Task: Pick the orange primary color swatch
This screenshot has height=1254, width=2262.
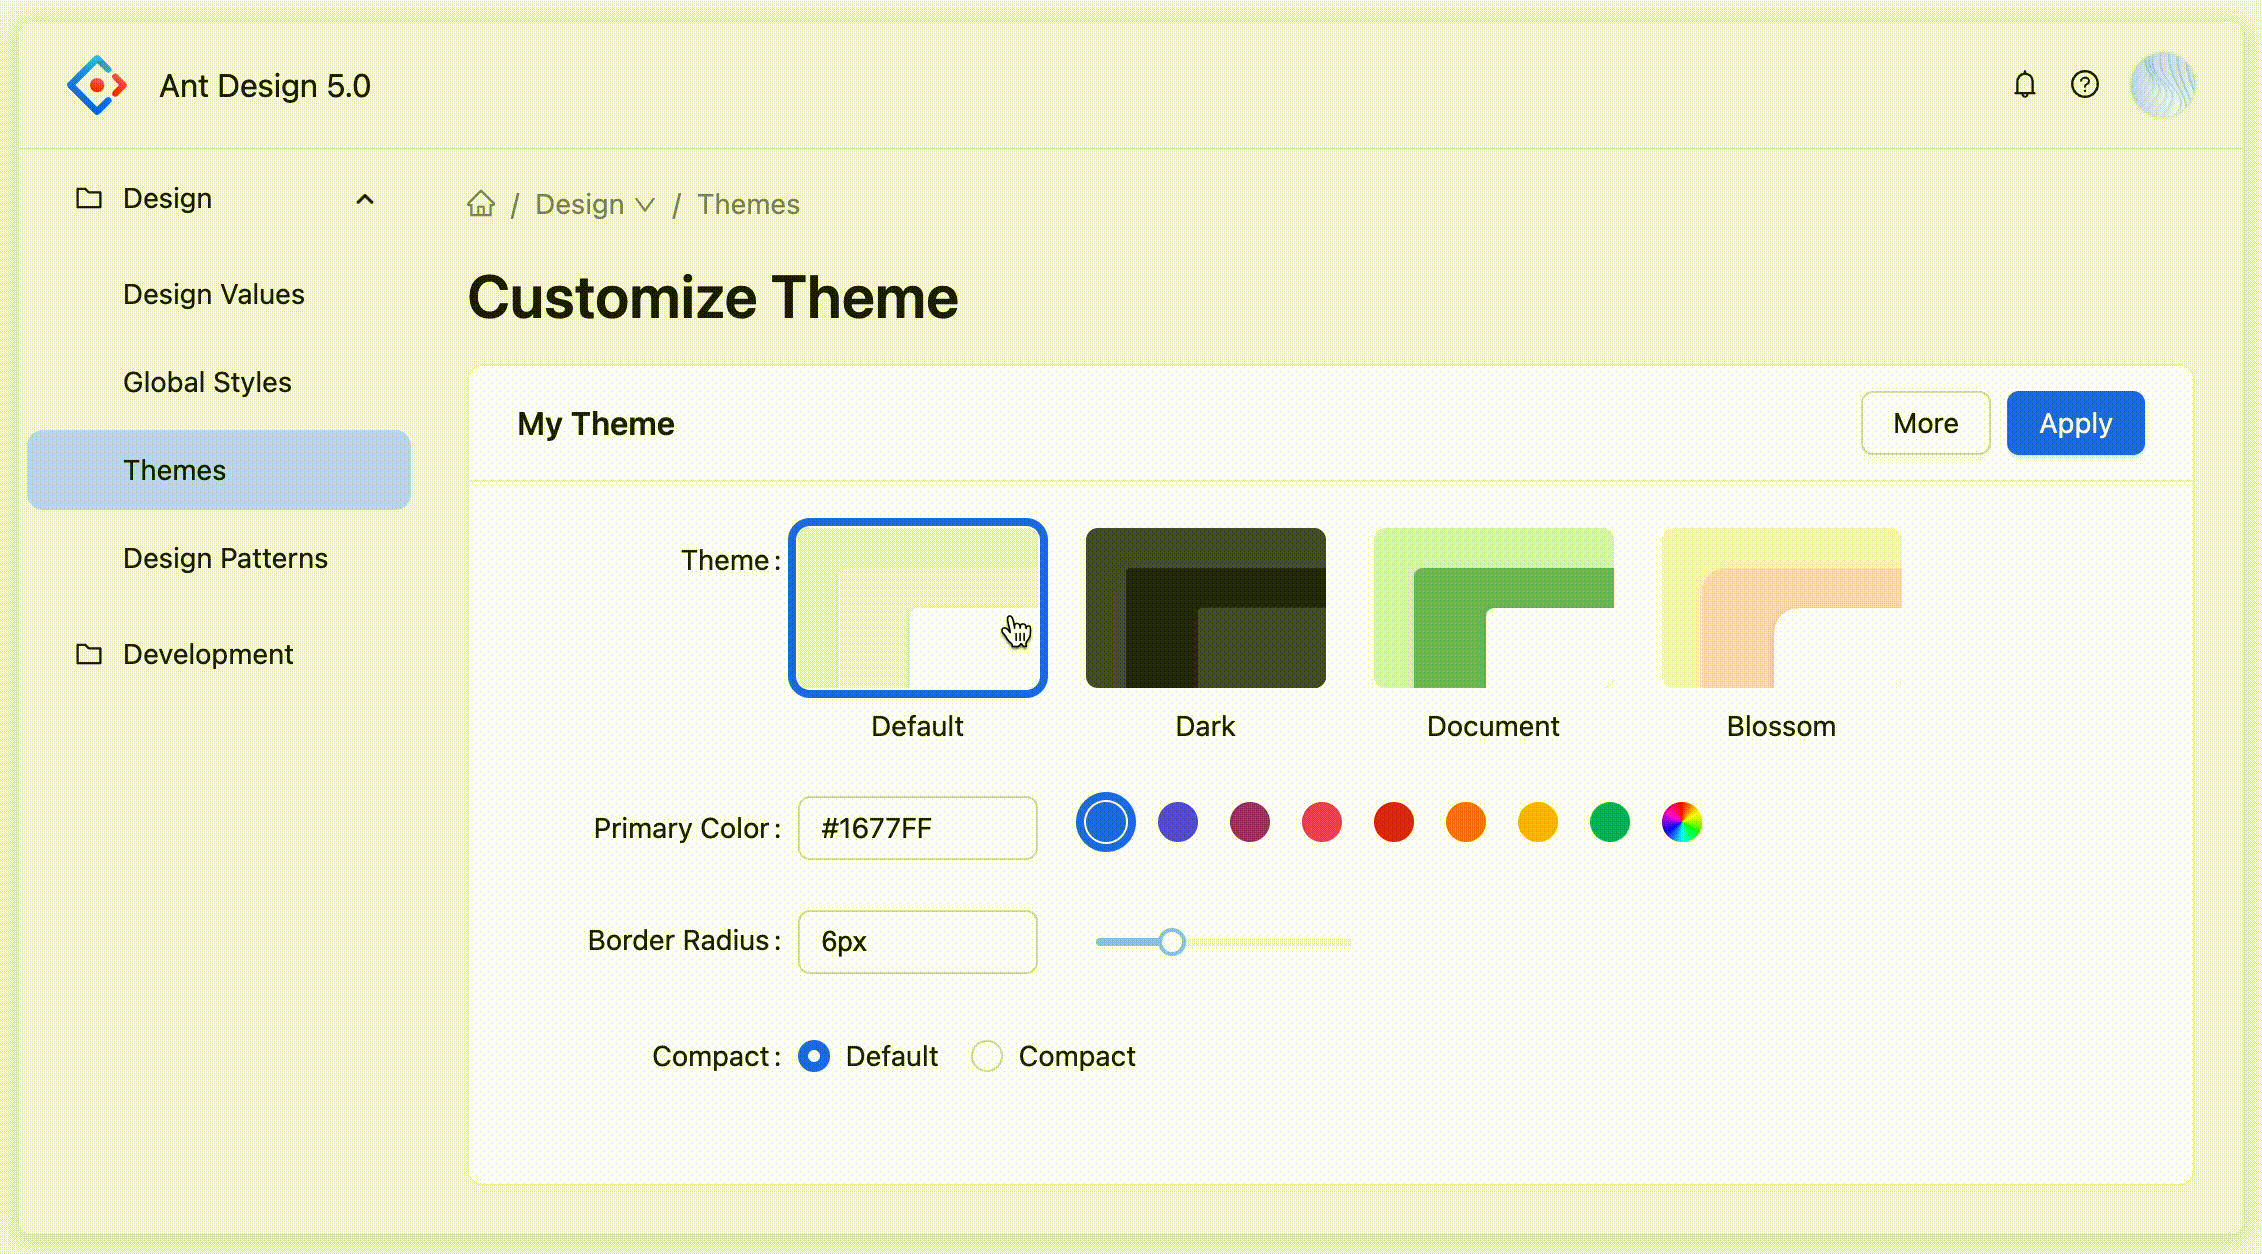Action: coord(1465,822)
